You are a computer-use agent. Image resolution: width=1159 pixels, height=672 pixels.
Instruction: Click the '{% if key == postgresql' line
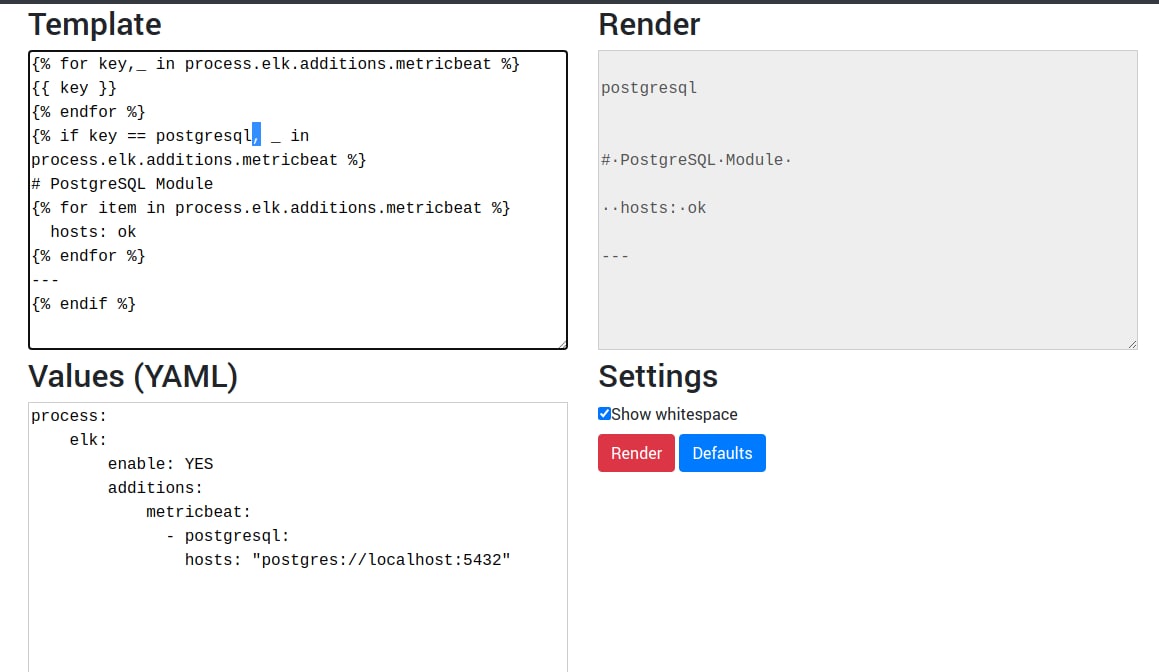click(170, 136)
